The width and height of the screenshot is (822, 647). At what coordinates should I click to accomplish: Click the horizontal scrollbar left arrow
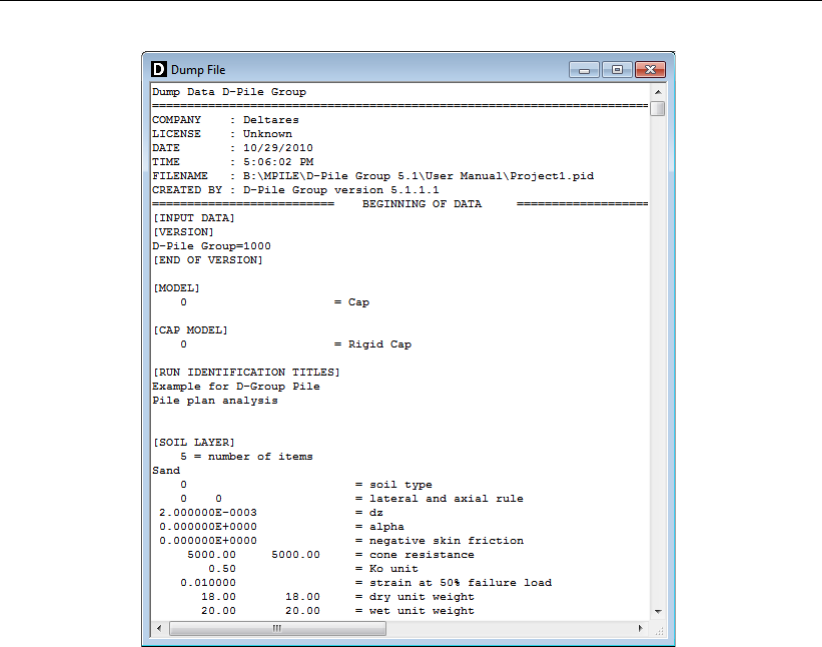point(159,628)
